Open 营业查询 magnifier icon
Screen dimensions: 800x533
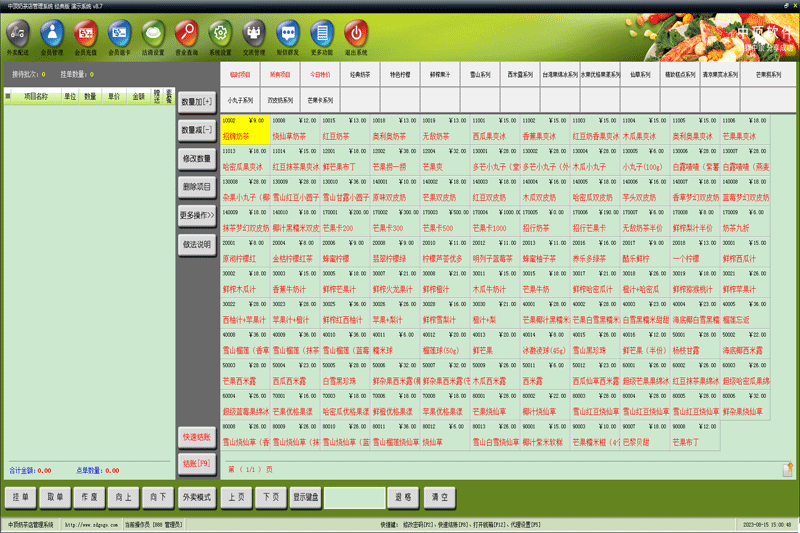click(187, 37)
